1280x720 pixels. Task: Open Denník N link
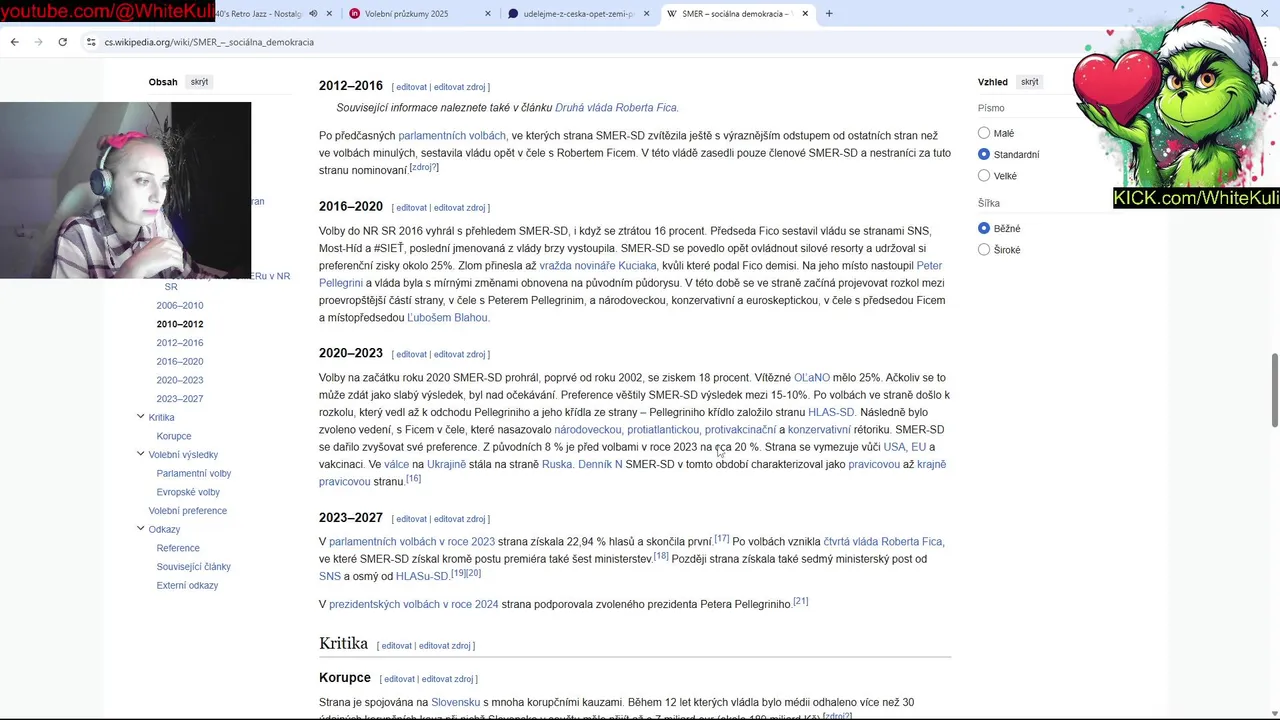coord(600,465)
